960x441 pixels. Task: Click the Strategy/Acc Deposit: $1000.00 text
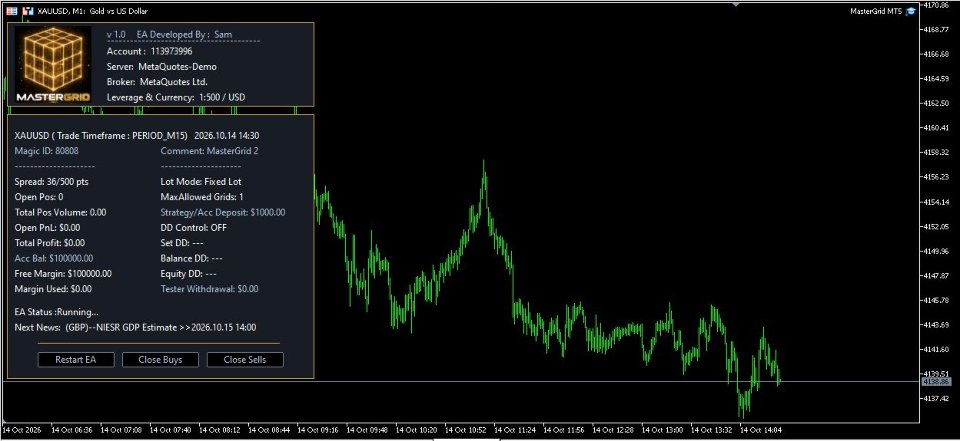click(223, 212)
